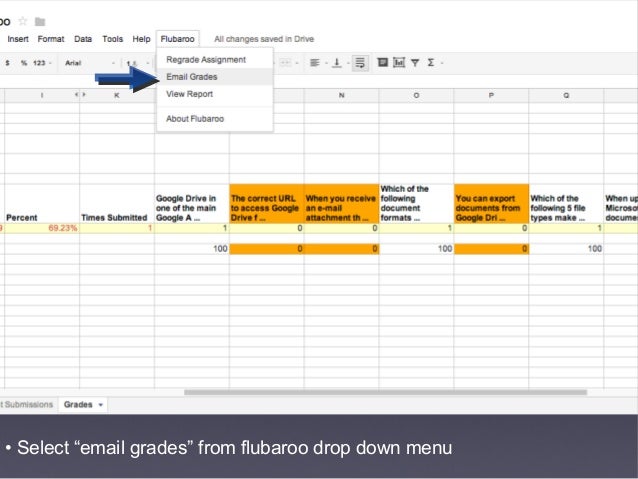The height and width of the screenshot is (479, 638).
Task: Apply percent number format
Action: coord(24,63)
